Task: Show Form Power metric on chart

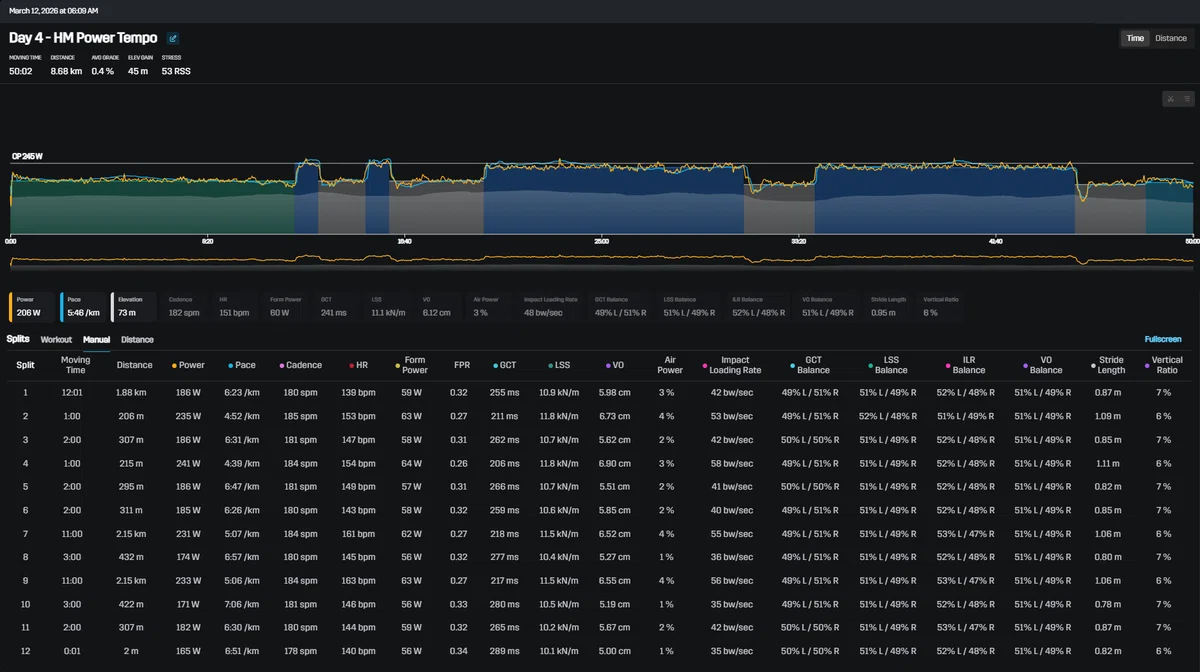Action: 286,307
